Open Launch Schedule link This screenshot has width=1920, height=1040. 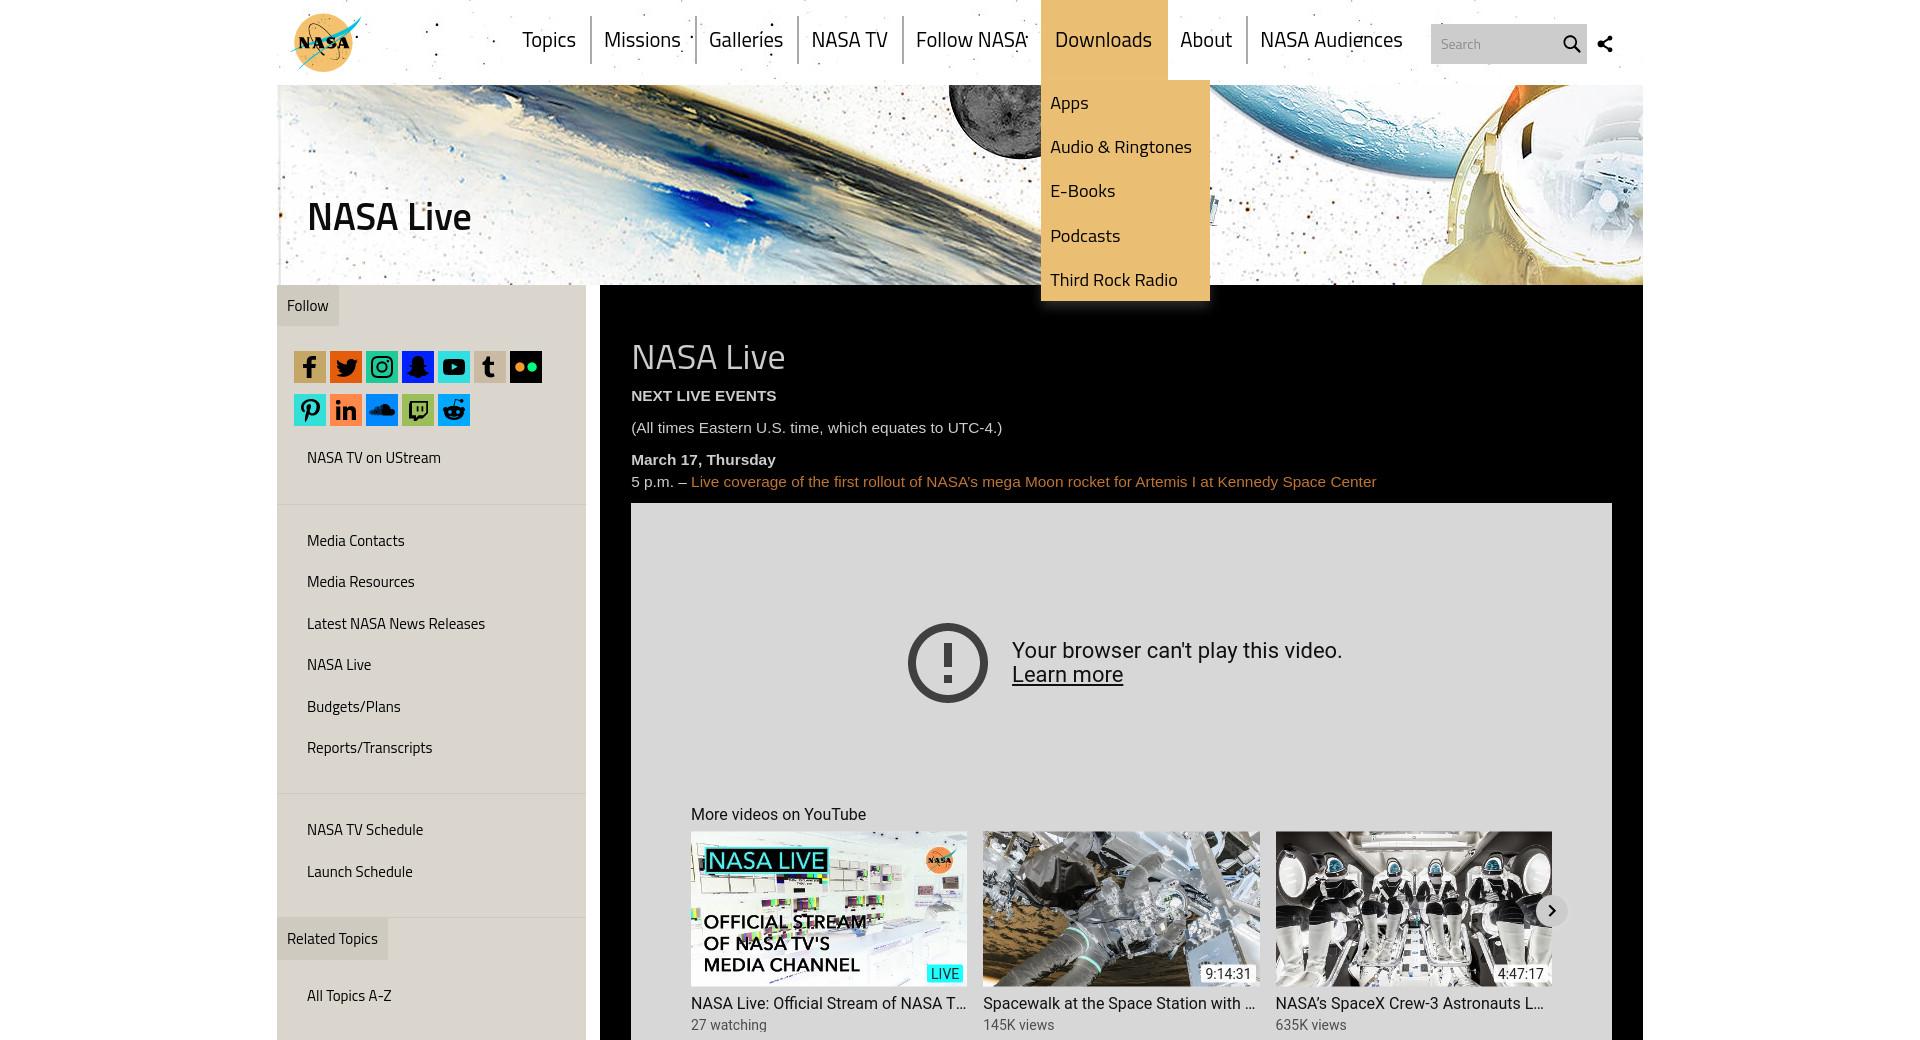pos(360,872)
